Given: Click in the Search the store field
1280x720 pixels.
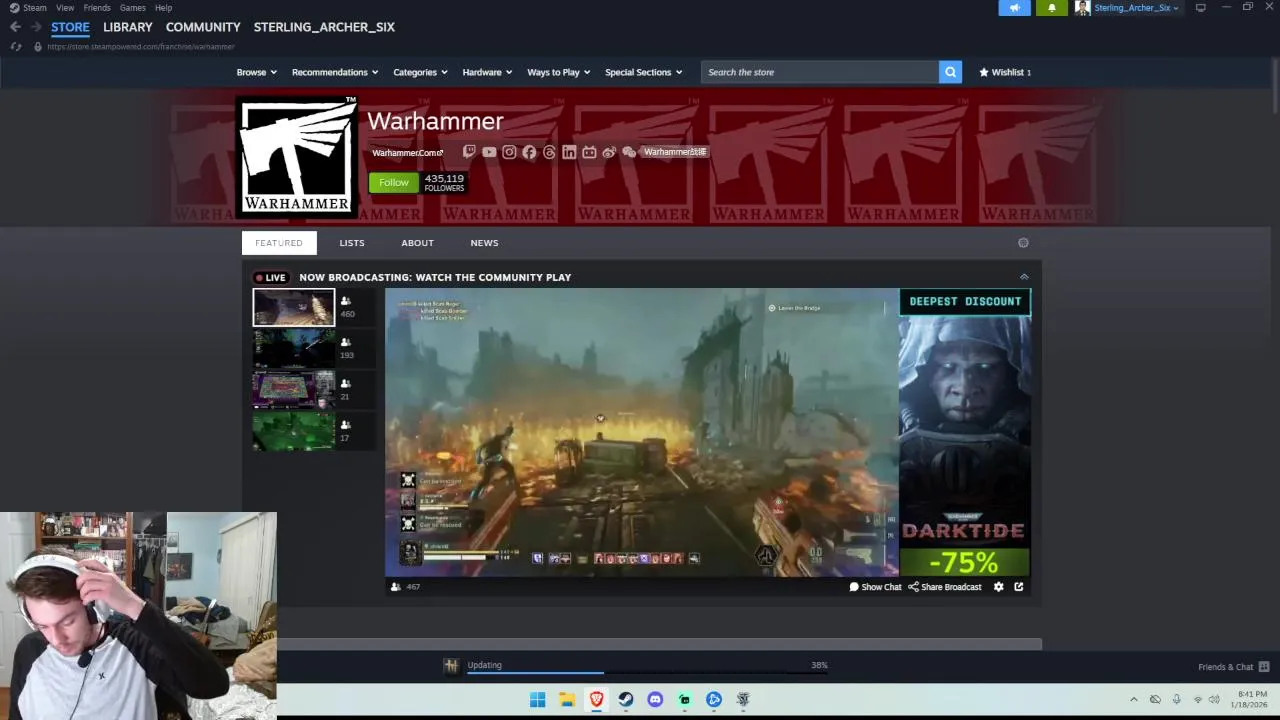Looking at the screenshot, I should point(820,72).
